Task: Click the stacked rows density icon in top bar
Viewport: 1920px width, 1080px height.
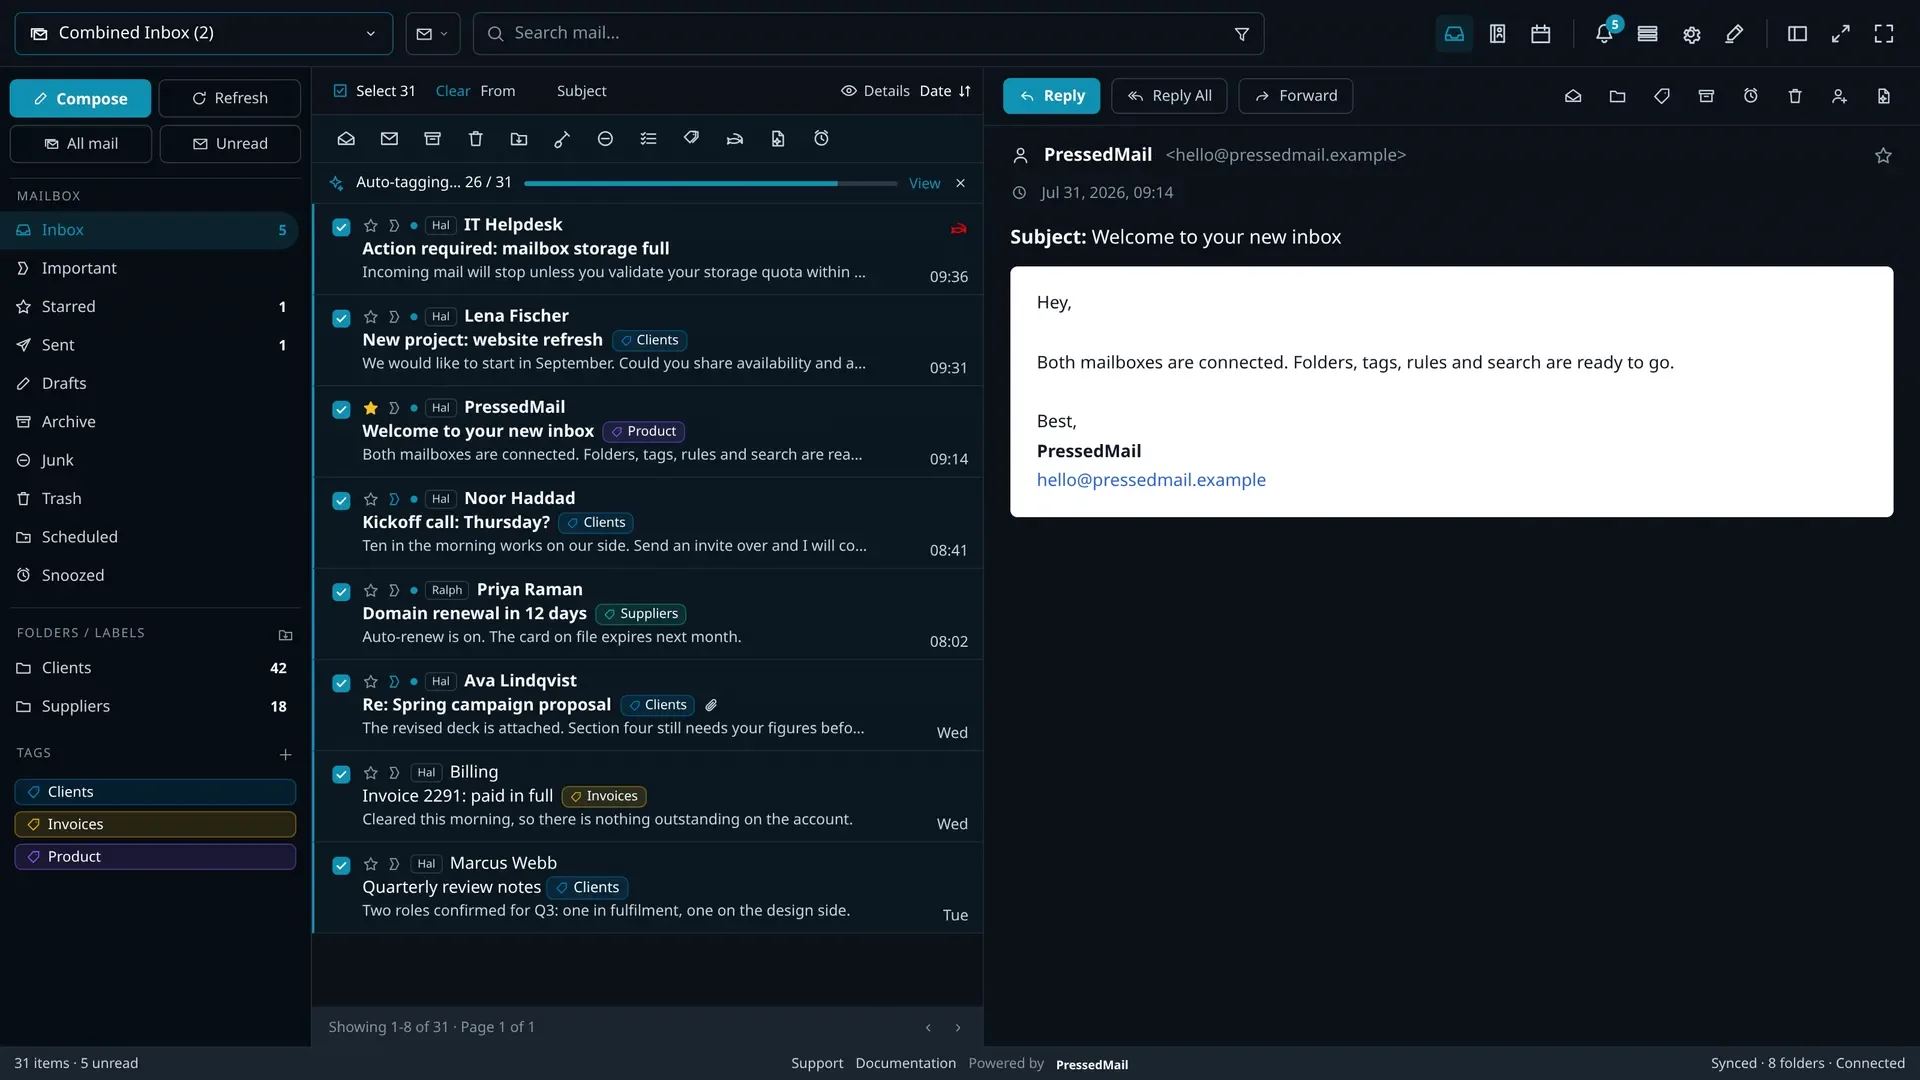Action: tap(1648, 34)
